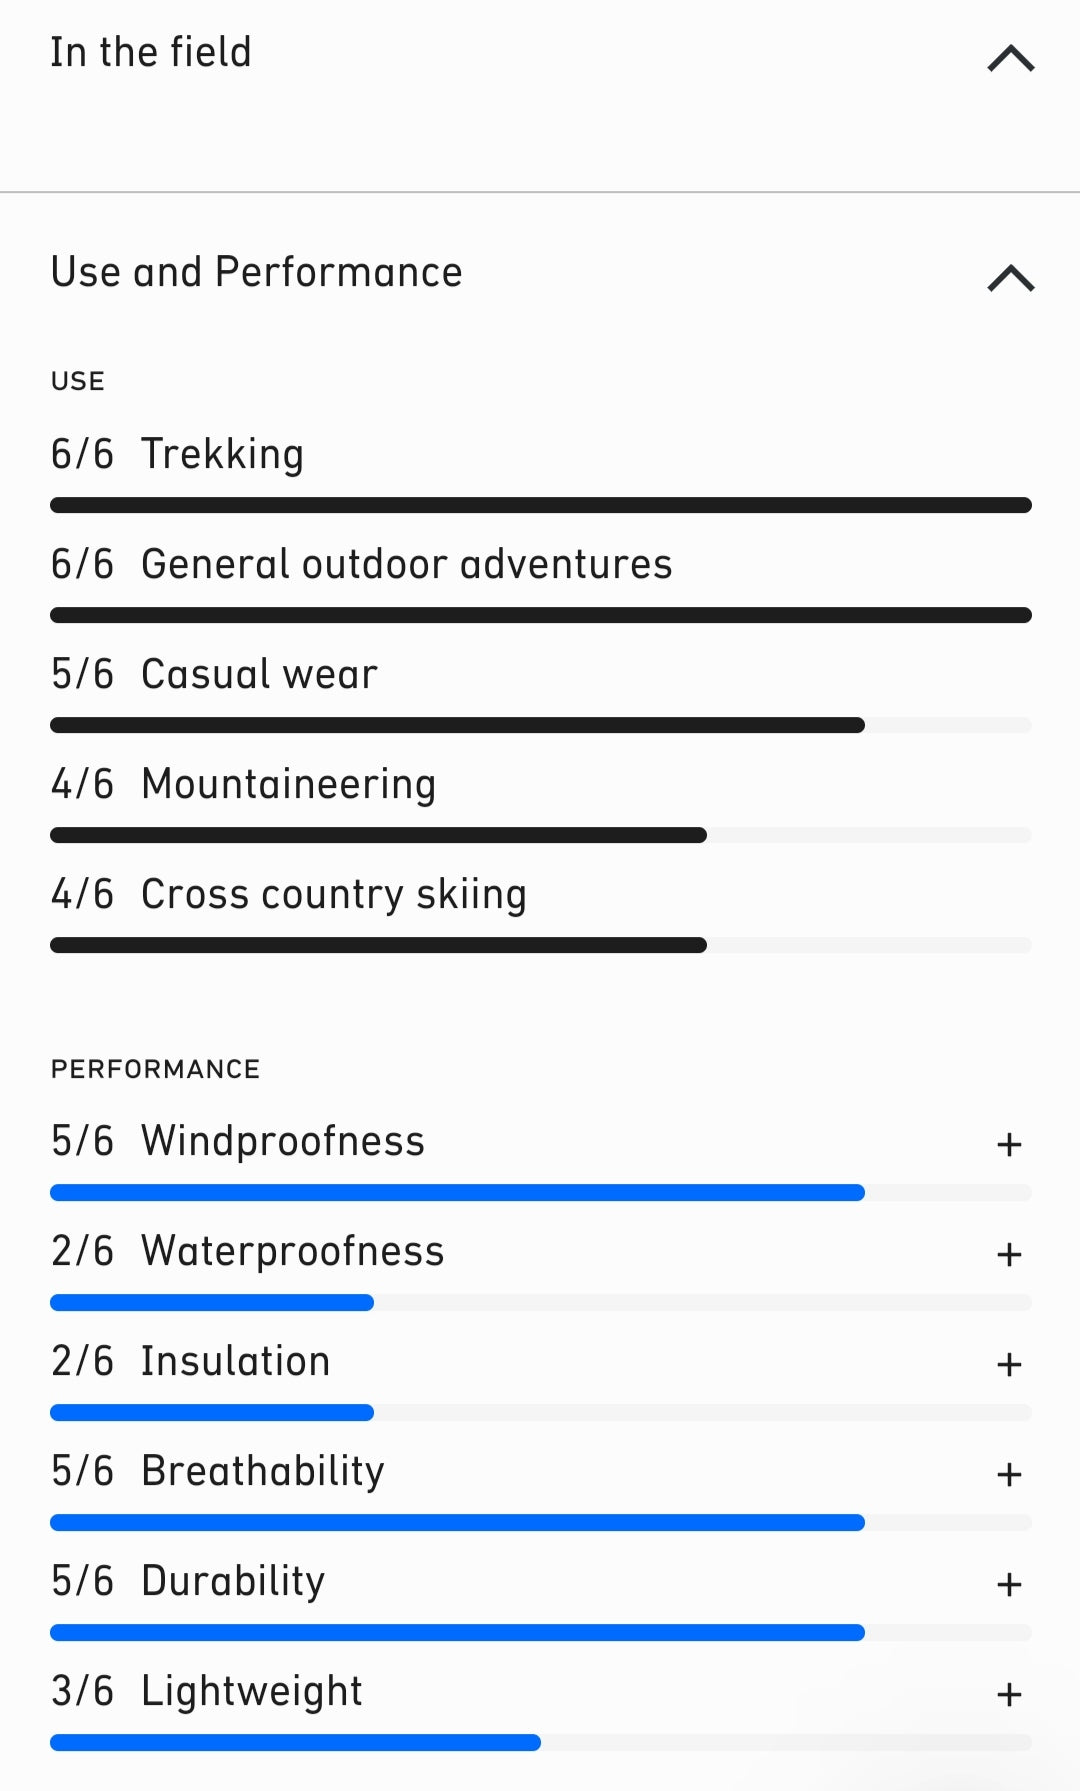This screenshot has height=1791, width=1080.
Task: Click the Casual wear rating bar
Action: (457, 725)
